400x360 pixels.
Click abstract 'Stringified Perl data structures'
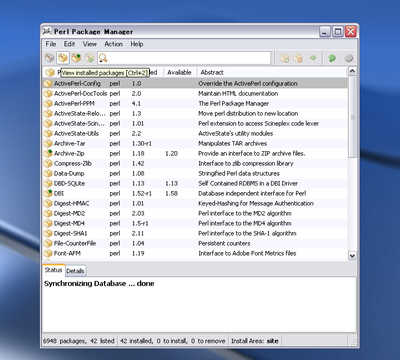click(x=239, y=173)
